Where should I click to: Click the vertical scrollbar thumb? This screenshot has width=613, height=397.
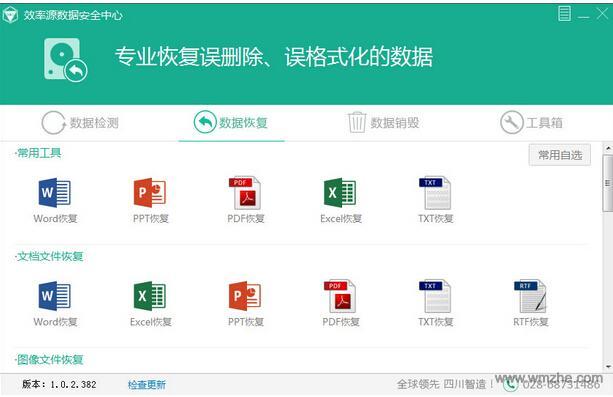[x=608, y=183]
